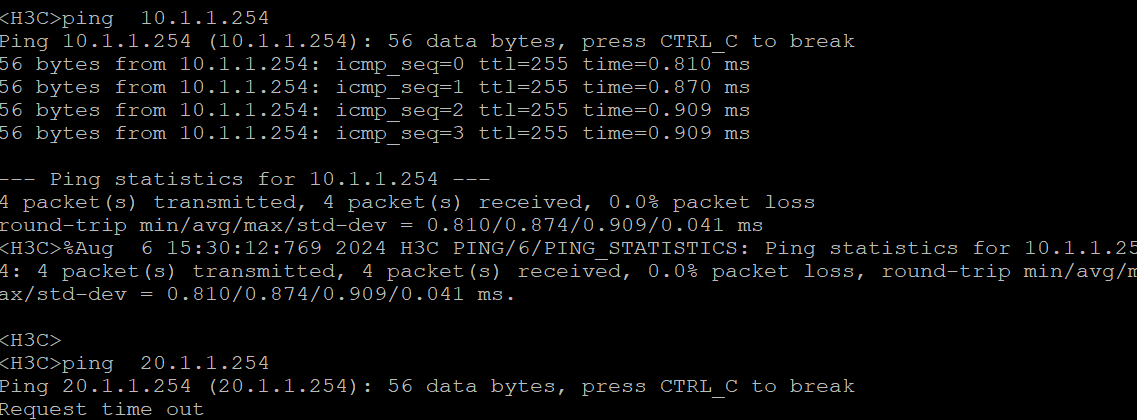Click the icmp_seq=2 reply line
This screenshot has height=420, width=1137.
374,110
